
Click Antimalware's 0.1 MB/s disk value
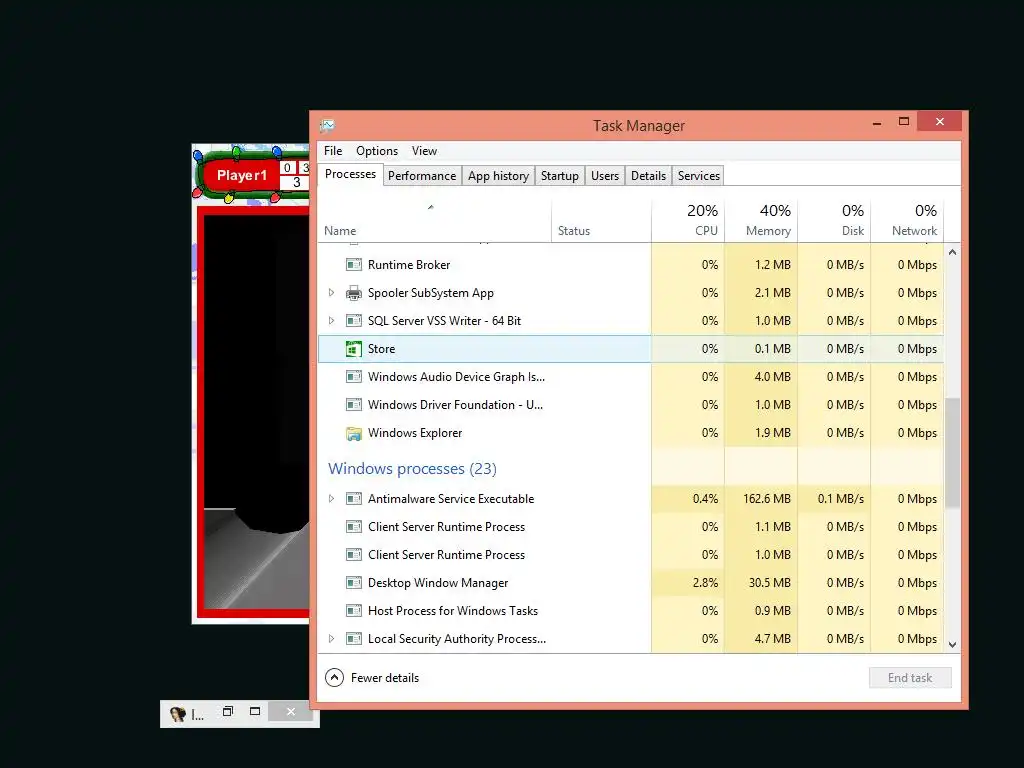point(840,499)
